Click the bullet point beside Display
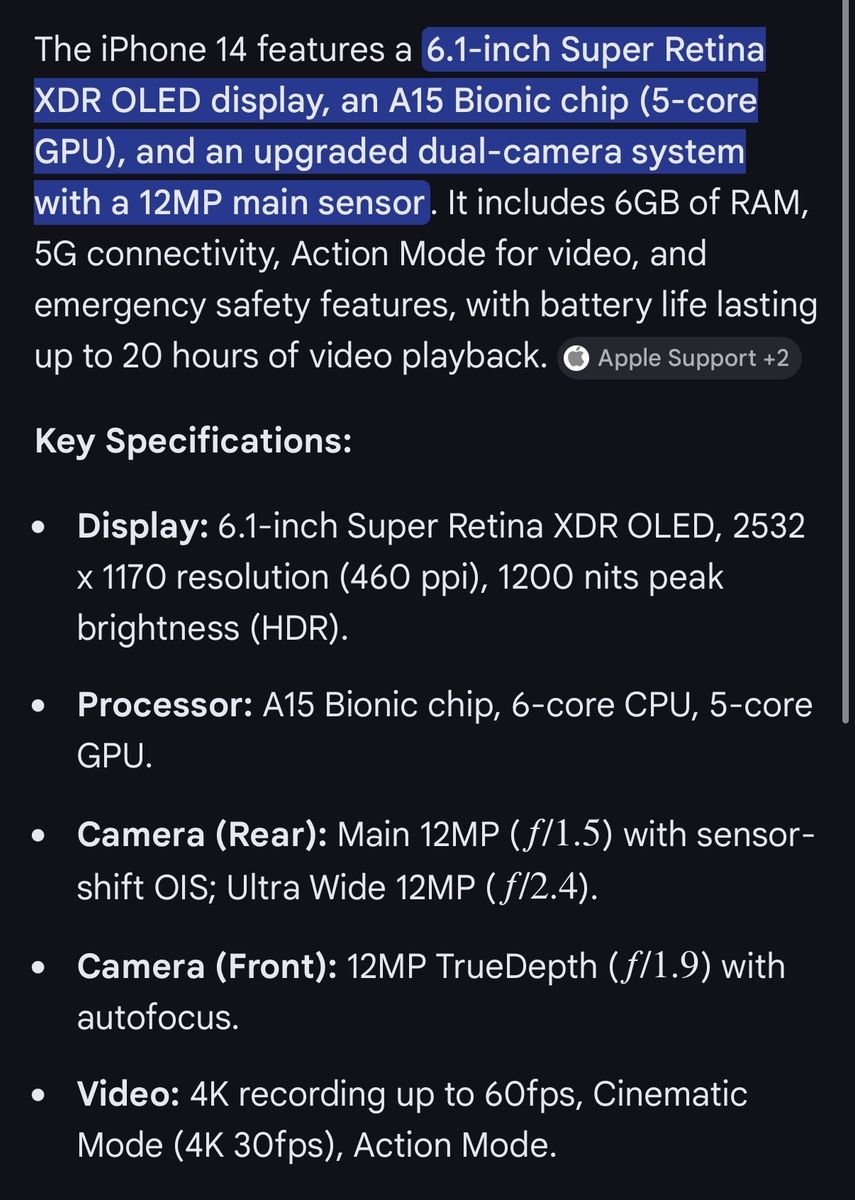The height and width of the screenshot is (1200, 855). pyautogui.click(x=40, y=528)
